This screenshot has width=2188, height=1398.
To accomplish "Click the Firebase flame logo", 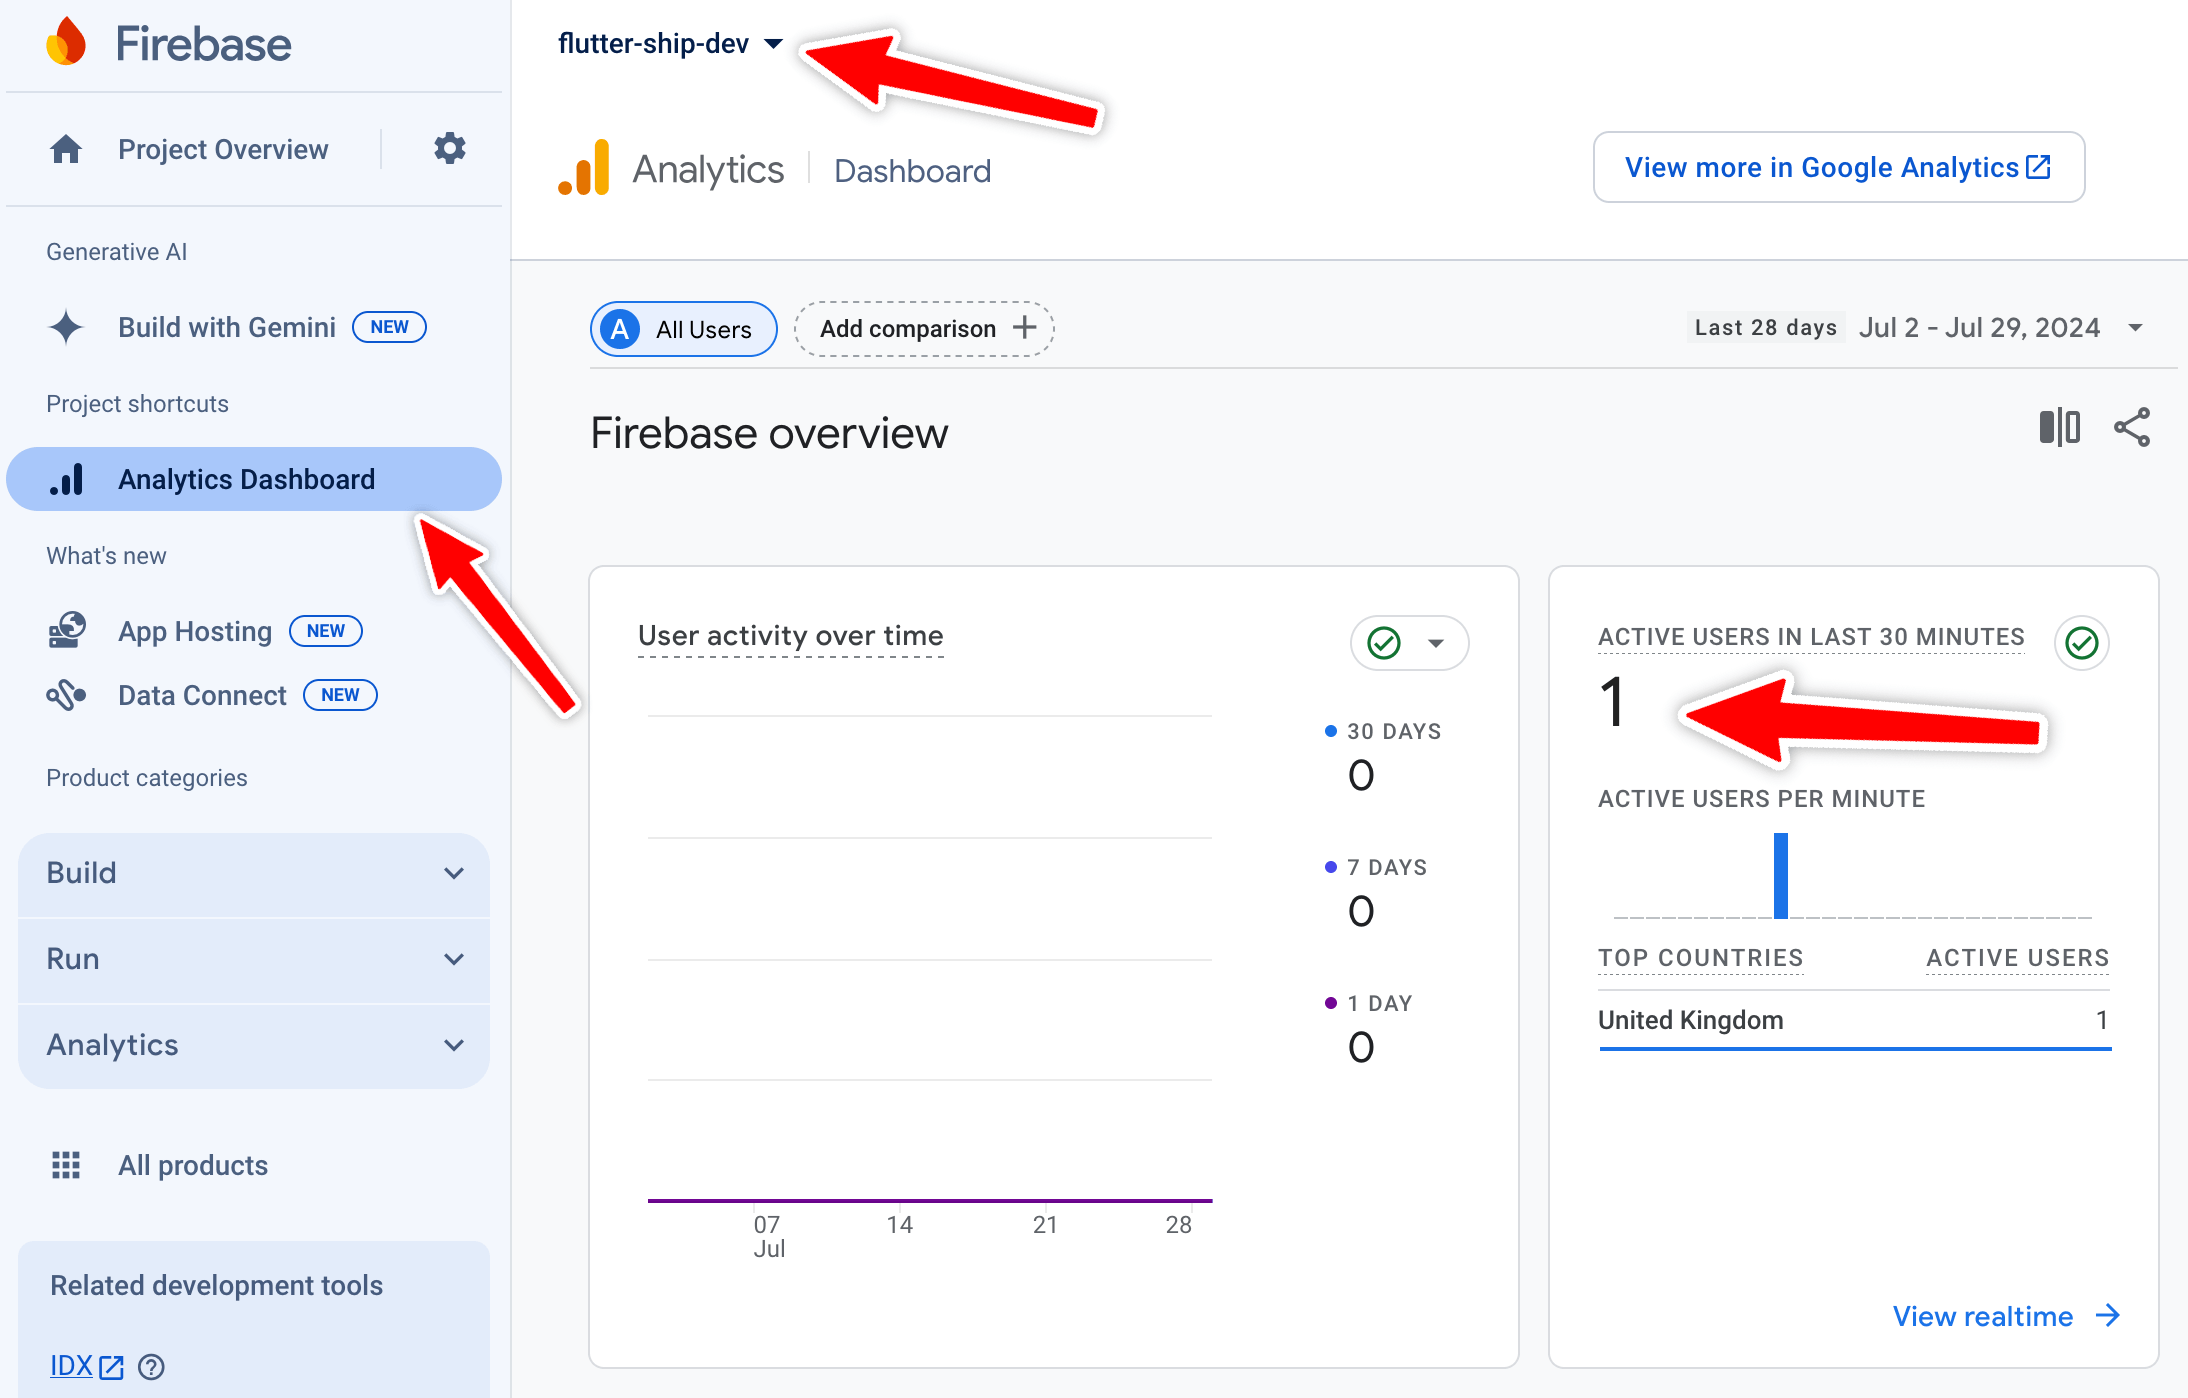I will point(66,43).
